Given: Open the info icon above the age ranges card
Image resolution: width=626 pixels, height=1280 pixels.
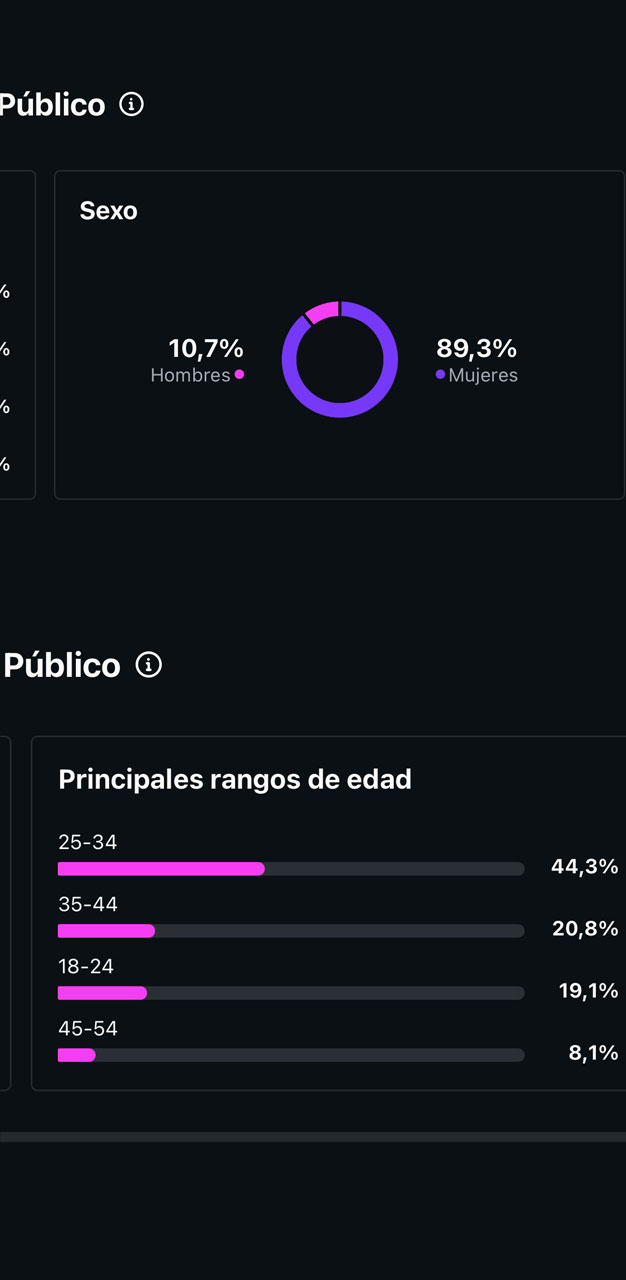Looking at the screenshot, I should [x=148, y=665].
